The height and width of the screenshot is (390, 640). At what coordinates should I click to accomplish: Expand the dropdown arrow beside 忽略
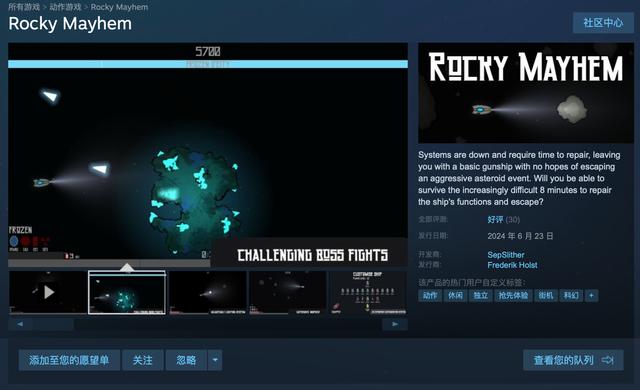pyautogui.click(x=215, y=360)
